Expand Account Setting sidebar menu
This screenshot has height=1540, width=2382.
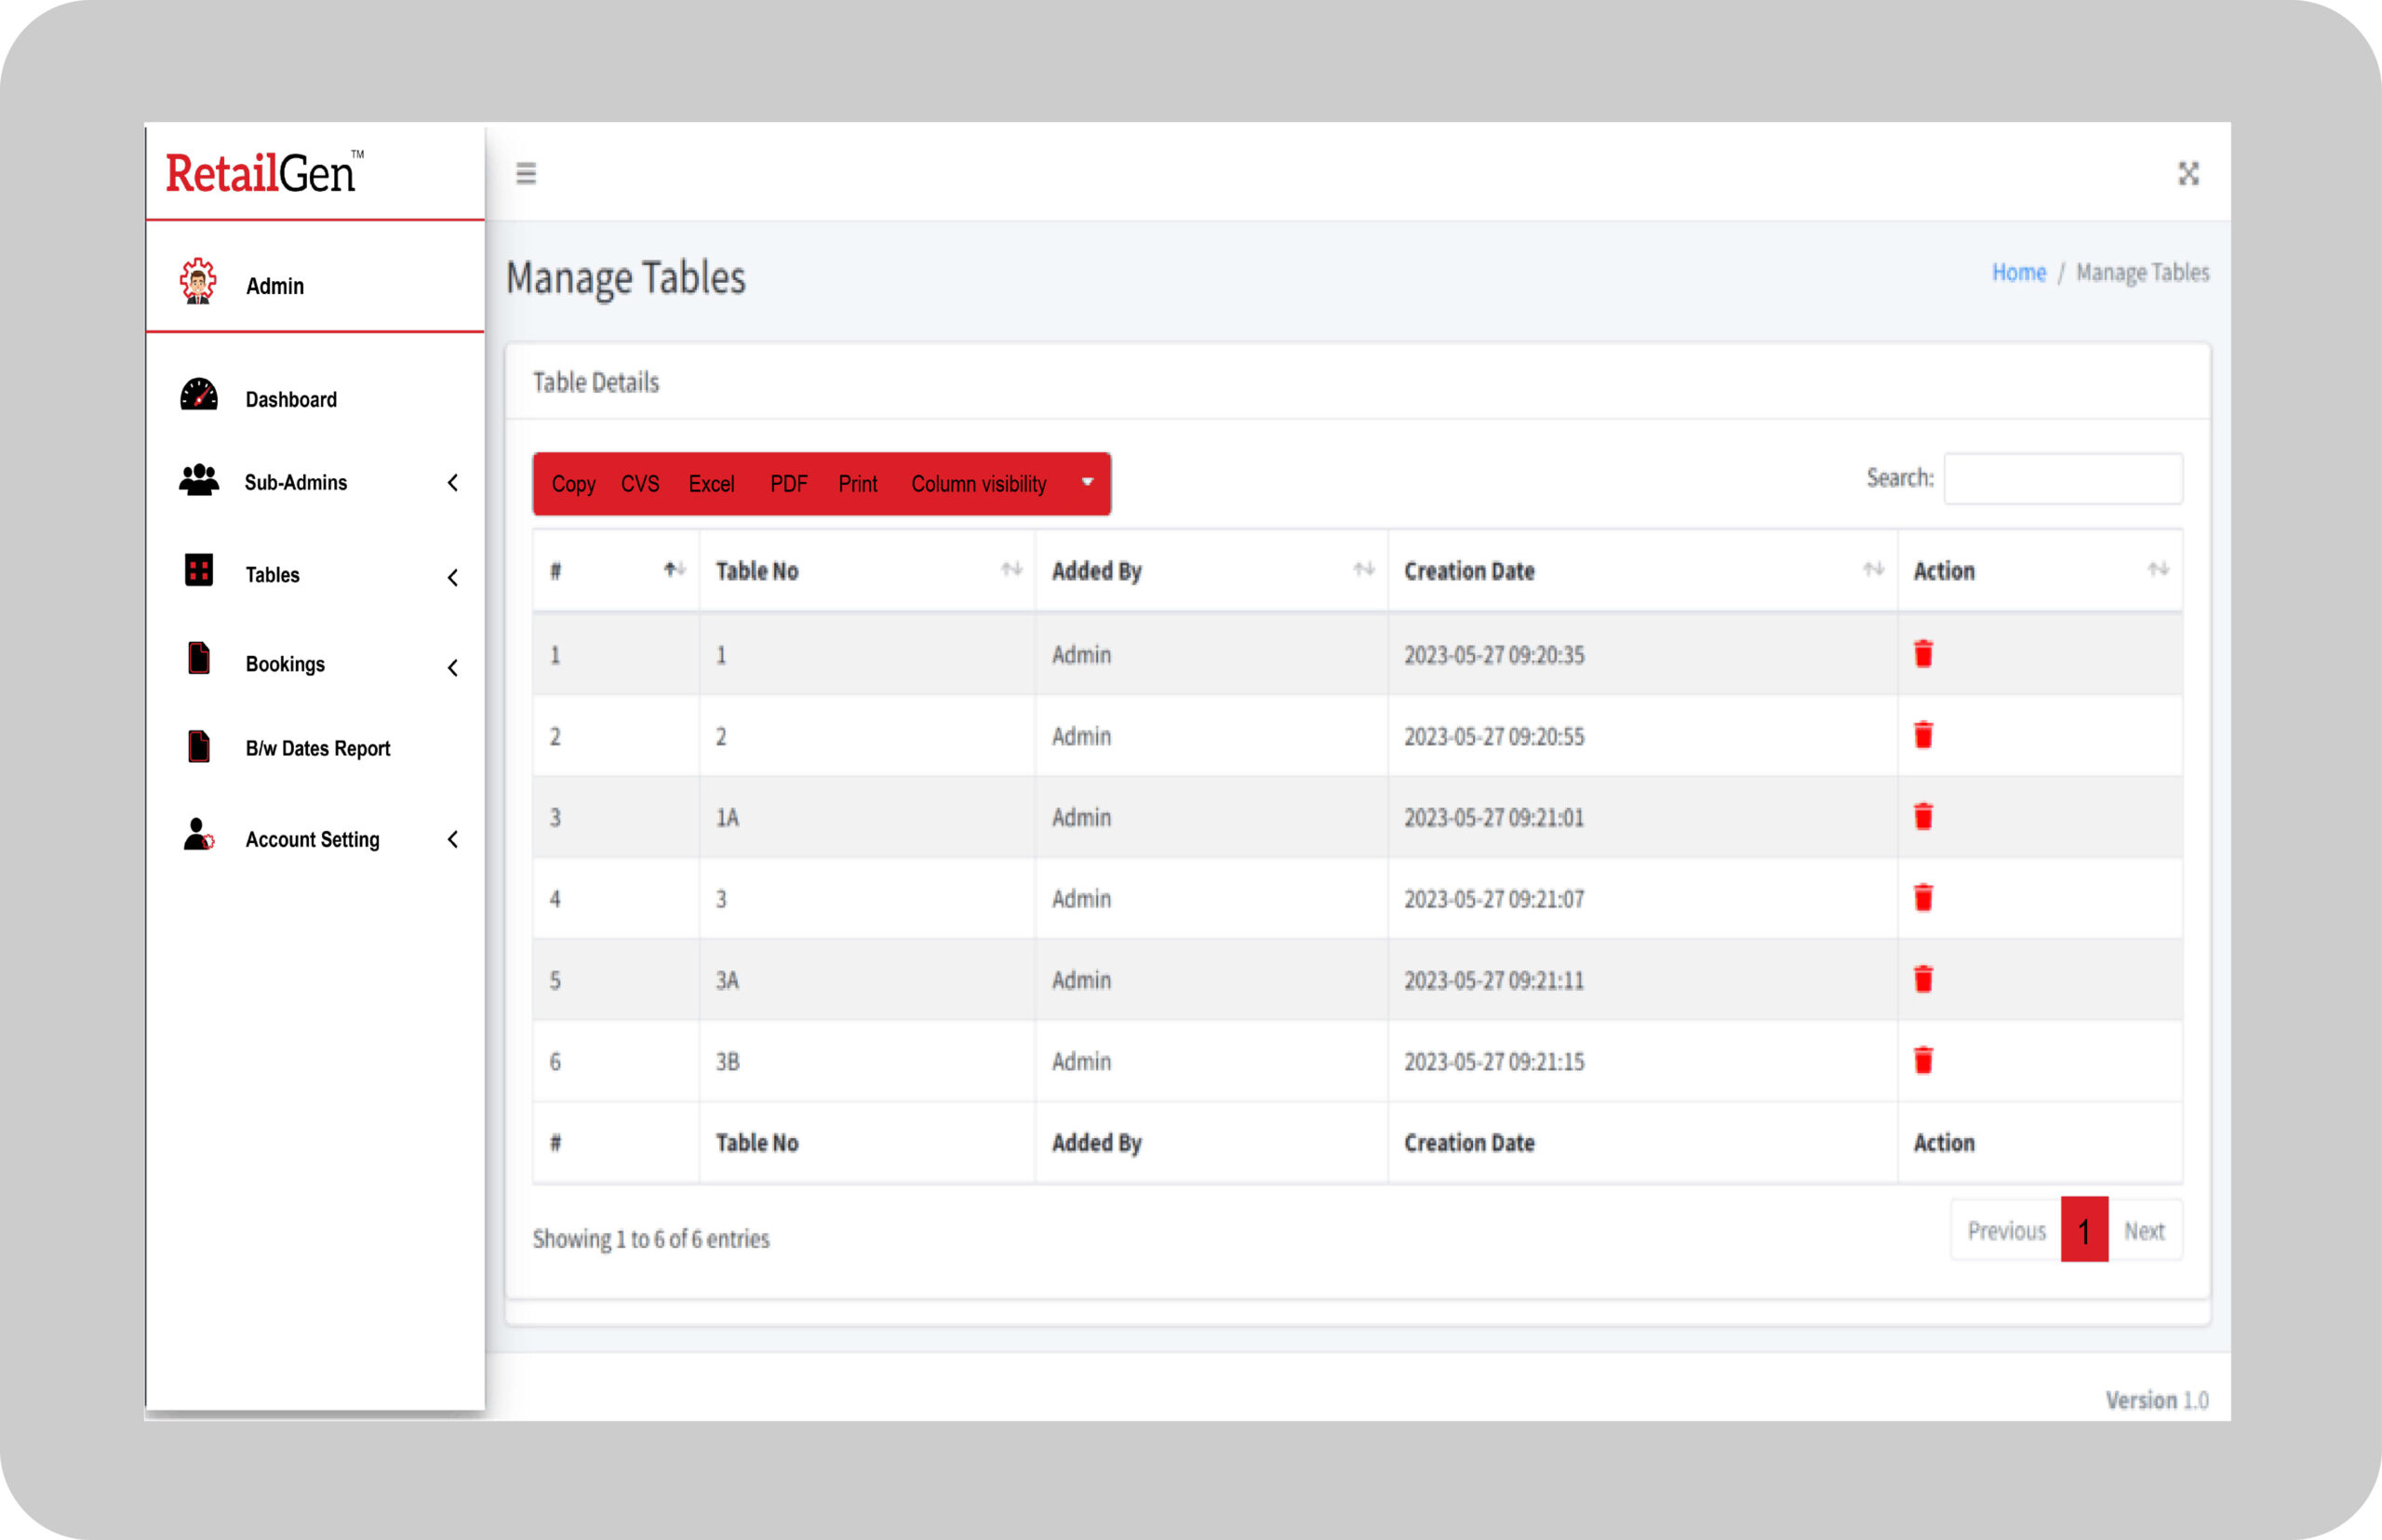click(x=314, y=840)
